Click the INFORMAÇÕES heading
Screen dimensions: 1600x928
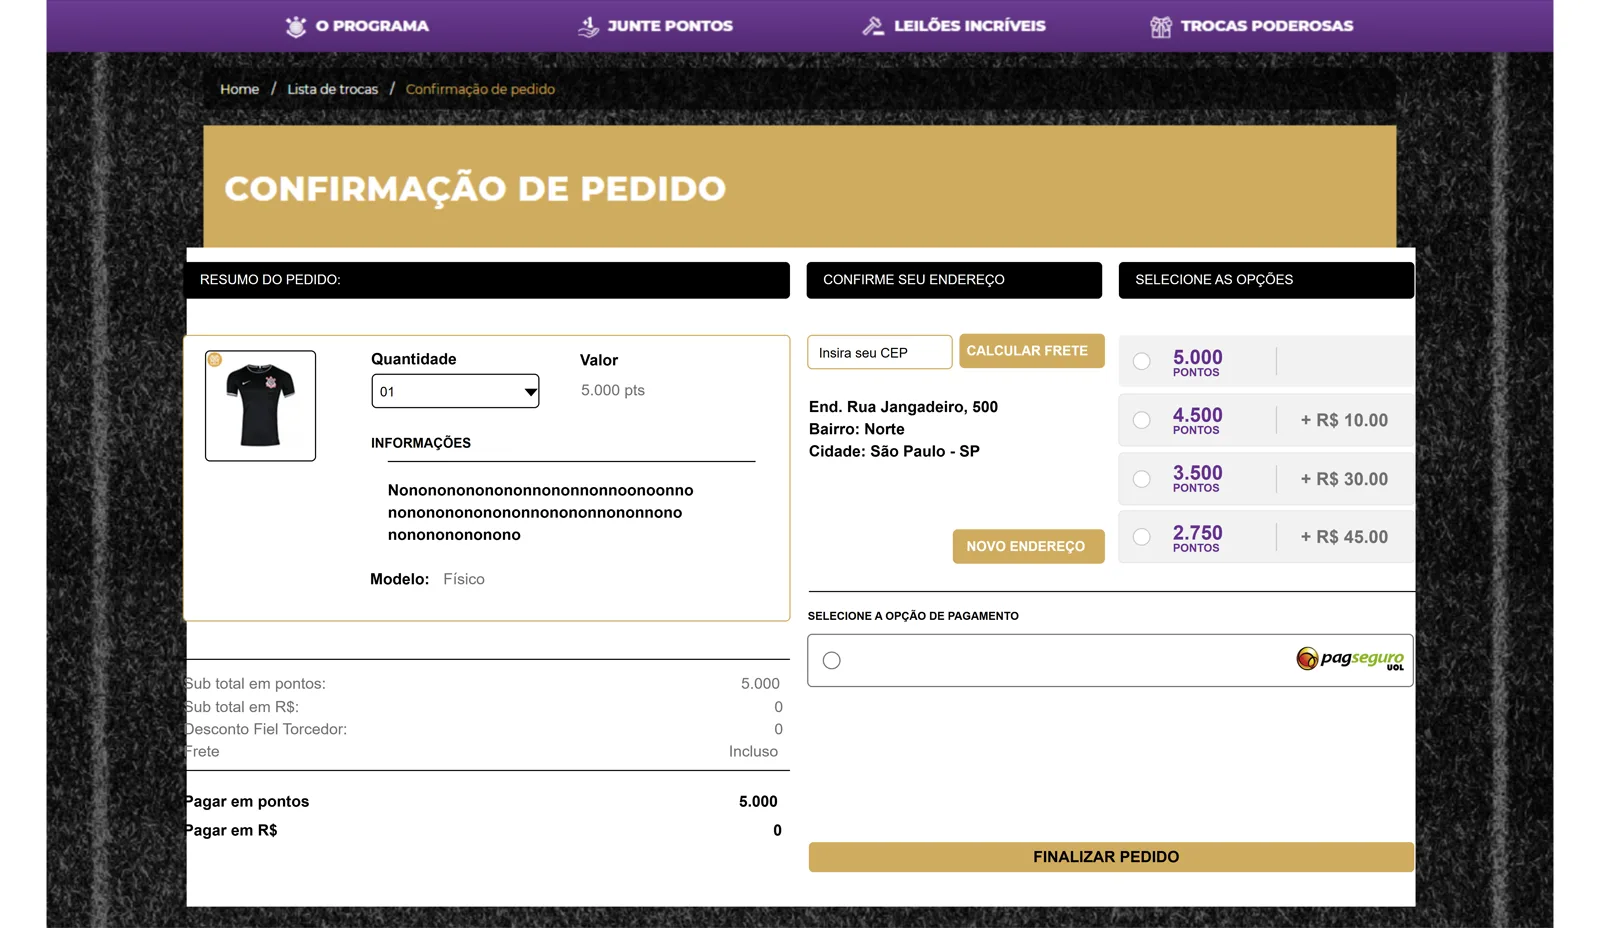[x=420, y=443]
